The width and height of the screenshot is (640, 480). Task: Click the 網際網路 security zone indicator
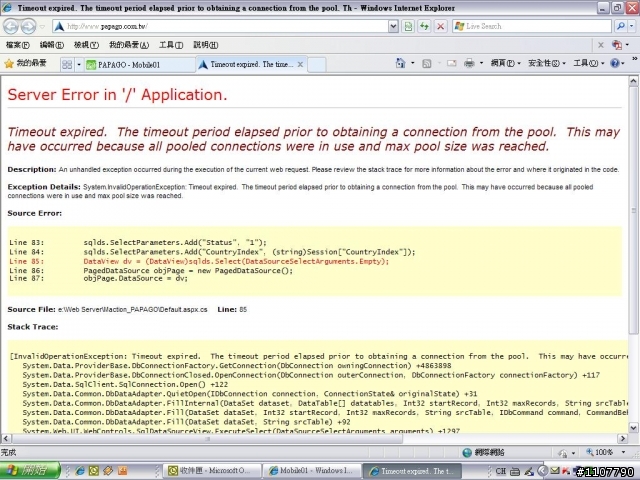pos(484,452)
